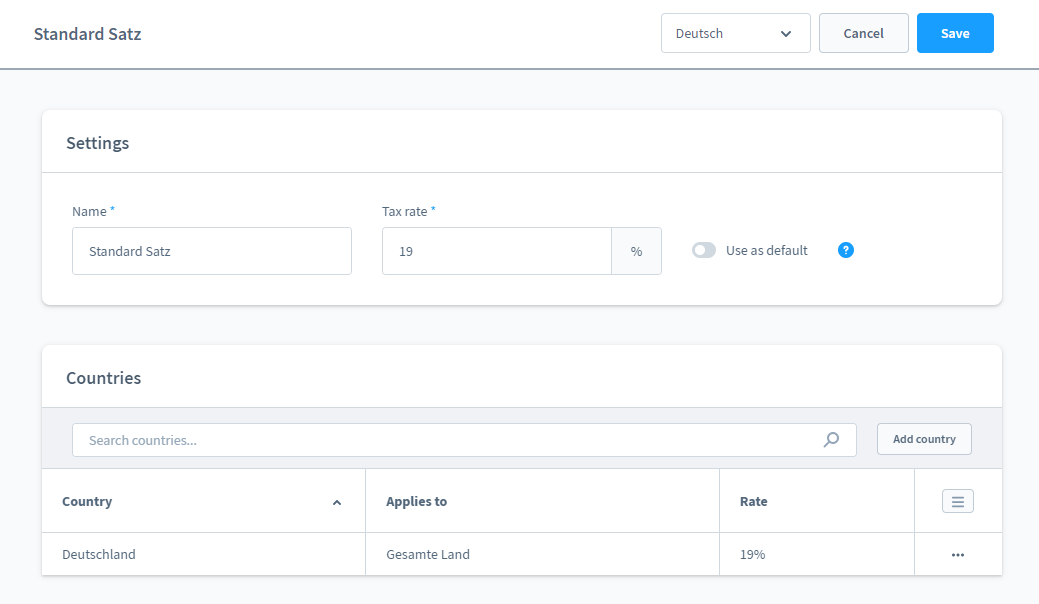This screenshot has height=604, width=1039.
Task: Click the percent suffix on Tax rate
Action: pos(636,251)
